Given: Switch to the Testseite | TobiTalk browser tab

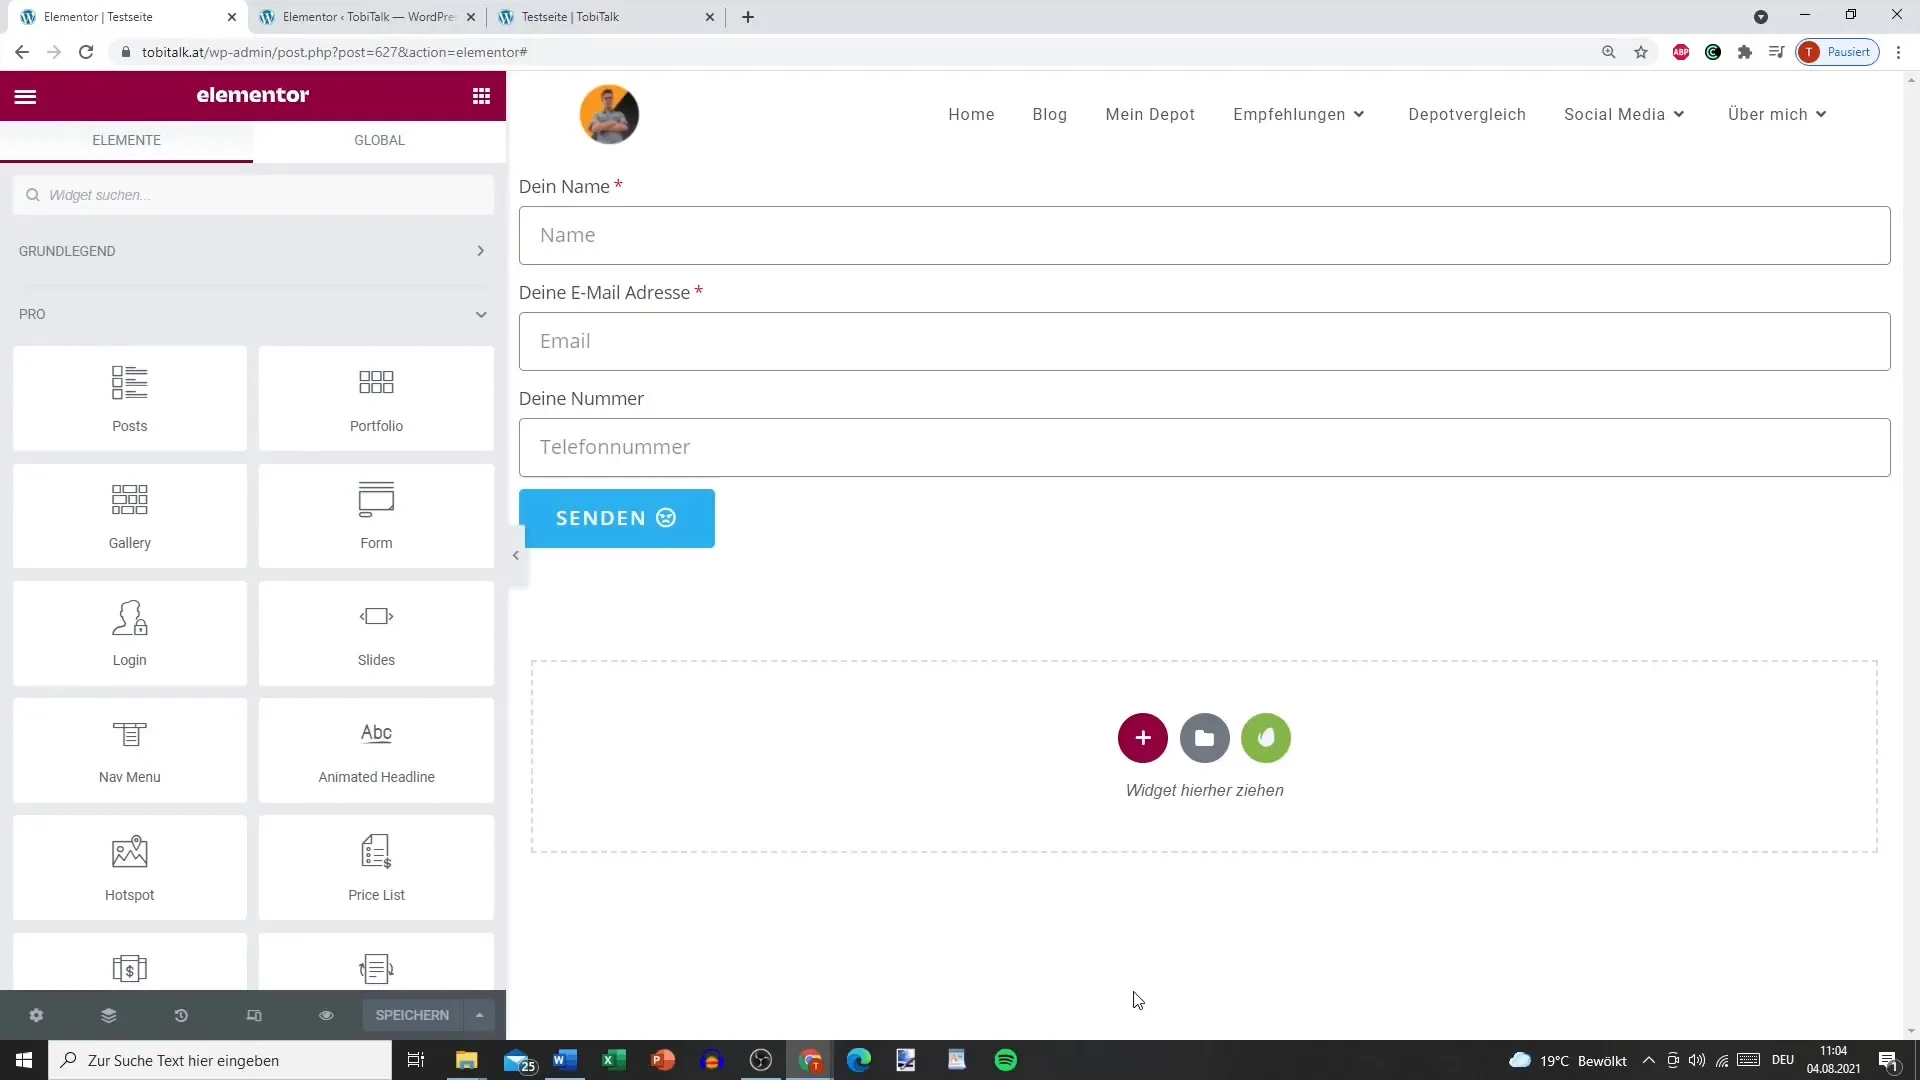Looking at the screenshot, I should coord(606,17).
